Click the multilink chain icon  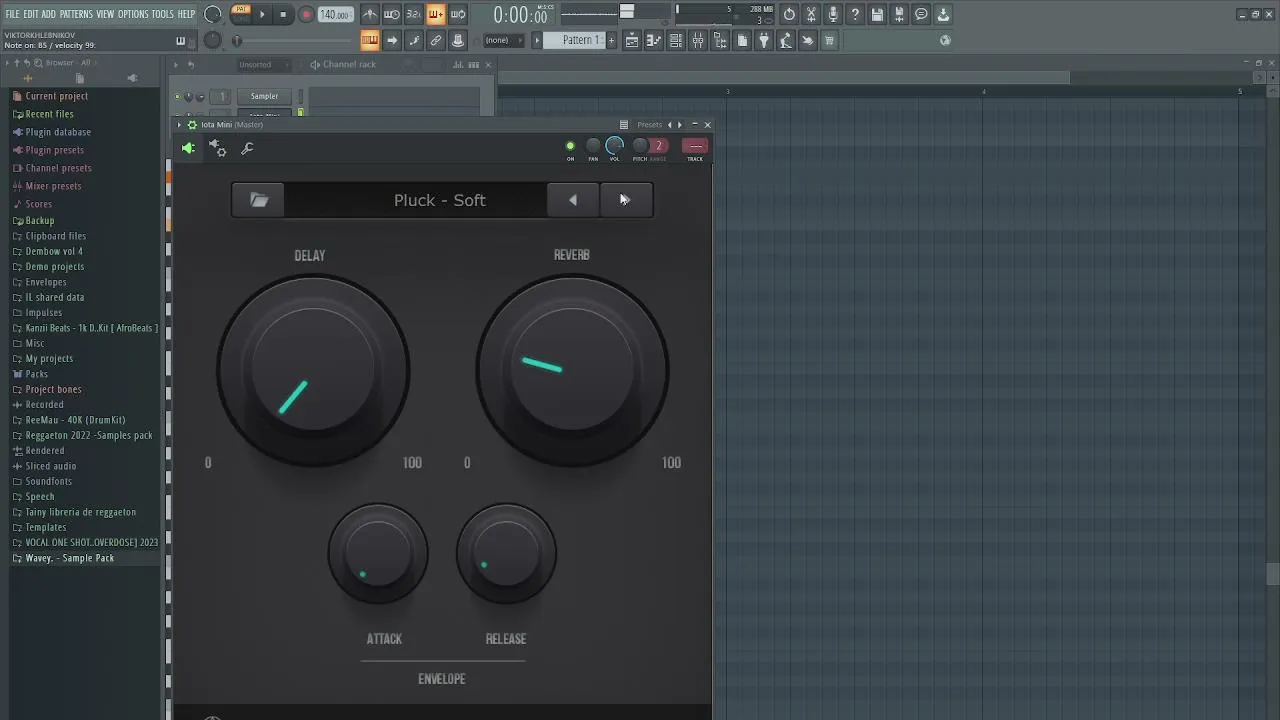(x=436, y=40)
